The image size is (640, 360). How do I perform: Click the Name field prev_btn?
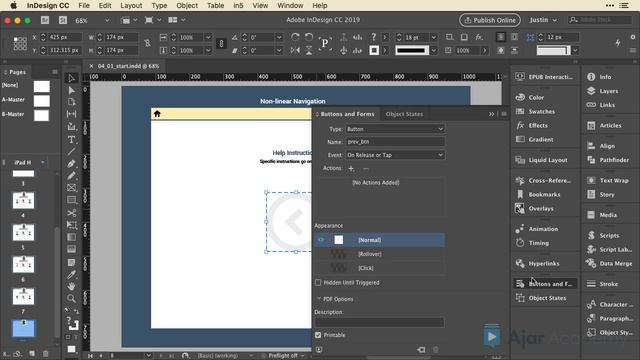(395, 142)
